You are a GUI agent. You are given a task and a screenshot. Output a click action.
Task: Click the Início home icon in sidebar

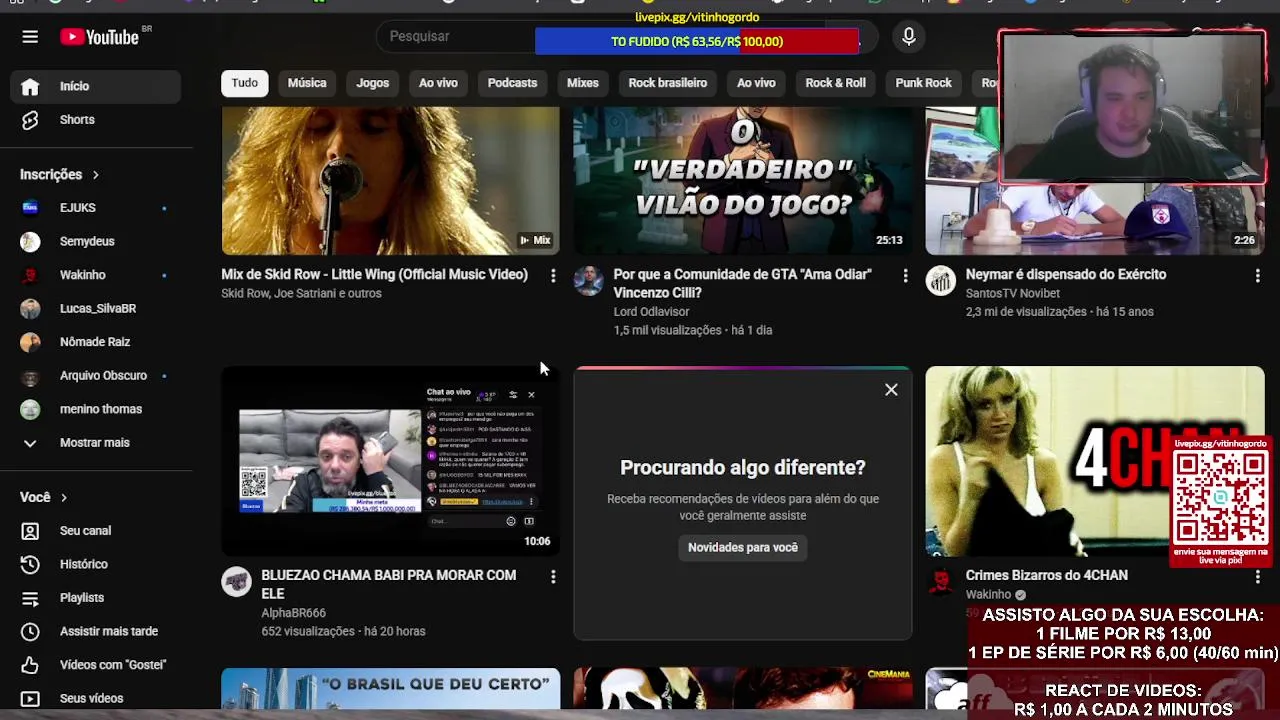pyautogui.click(x=30, y=86)
